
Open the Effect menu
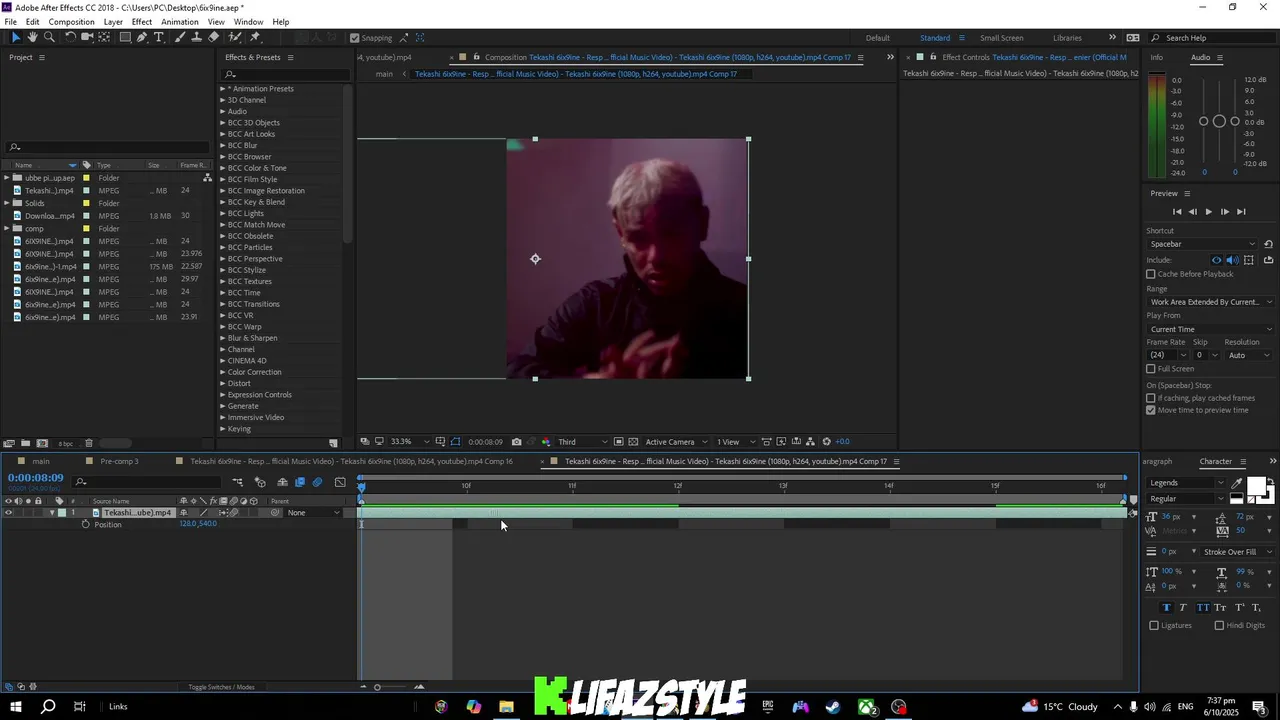142,22
